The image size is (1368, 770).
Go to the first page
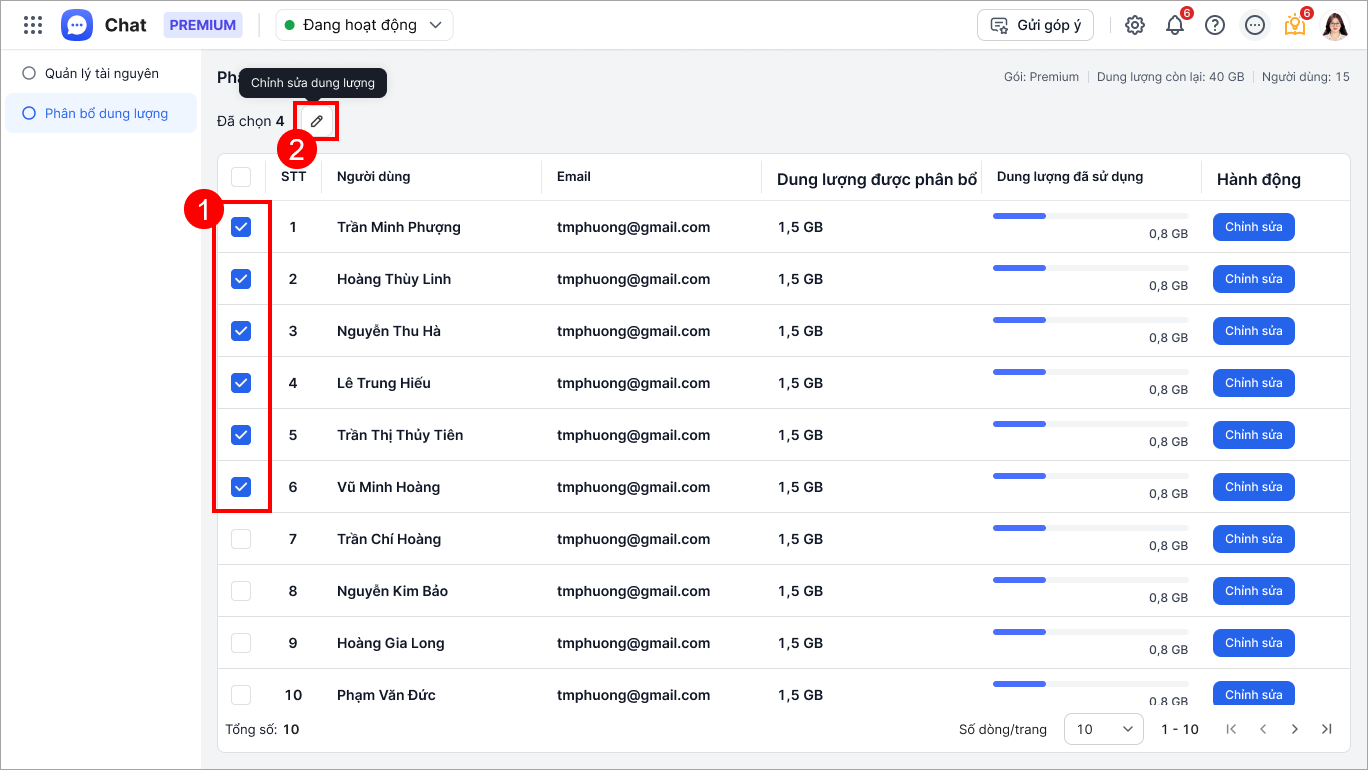point(1231,729)
